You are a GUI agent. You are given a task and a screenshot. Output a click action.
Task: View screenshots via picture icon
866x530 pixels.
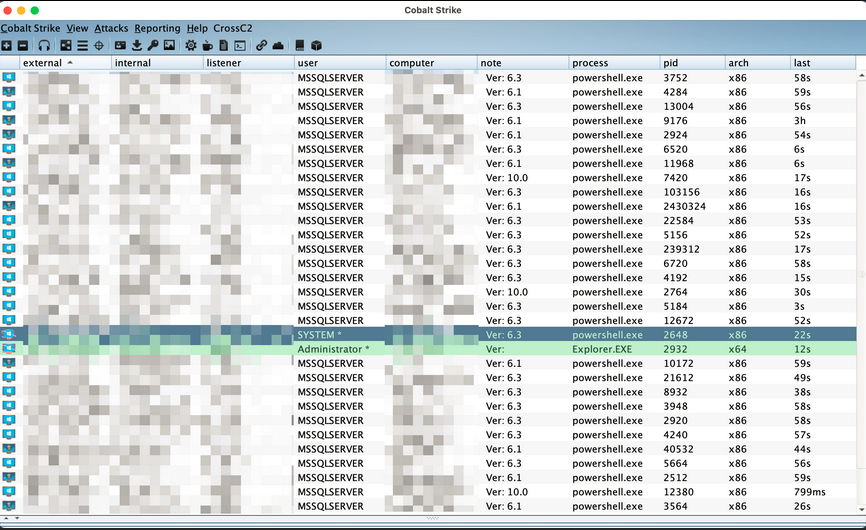pyautogui.click(x=170, y=45)
